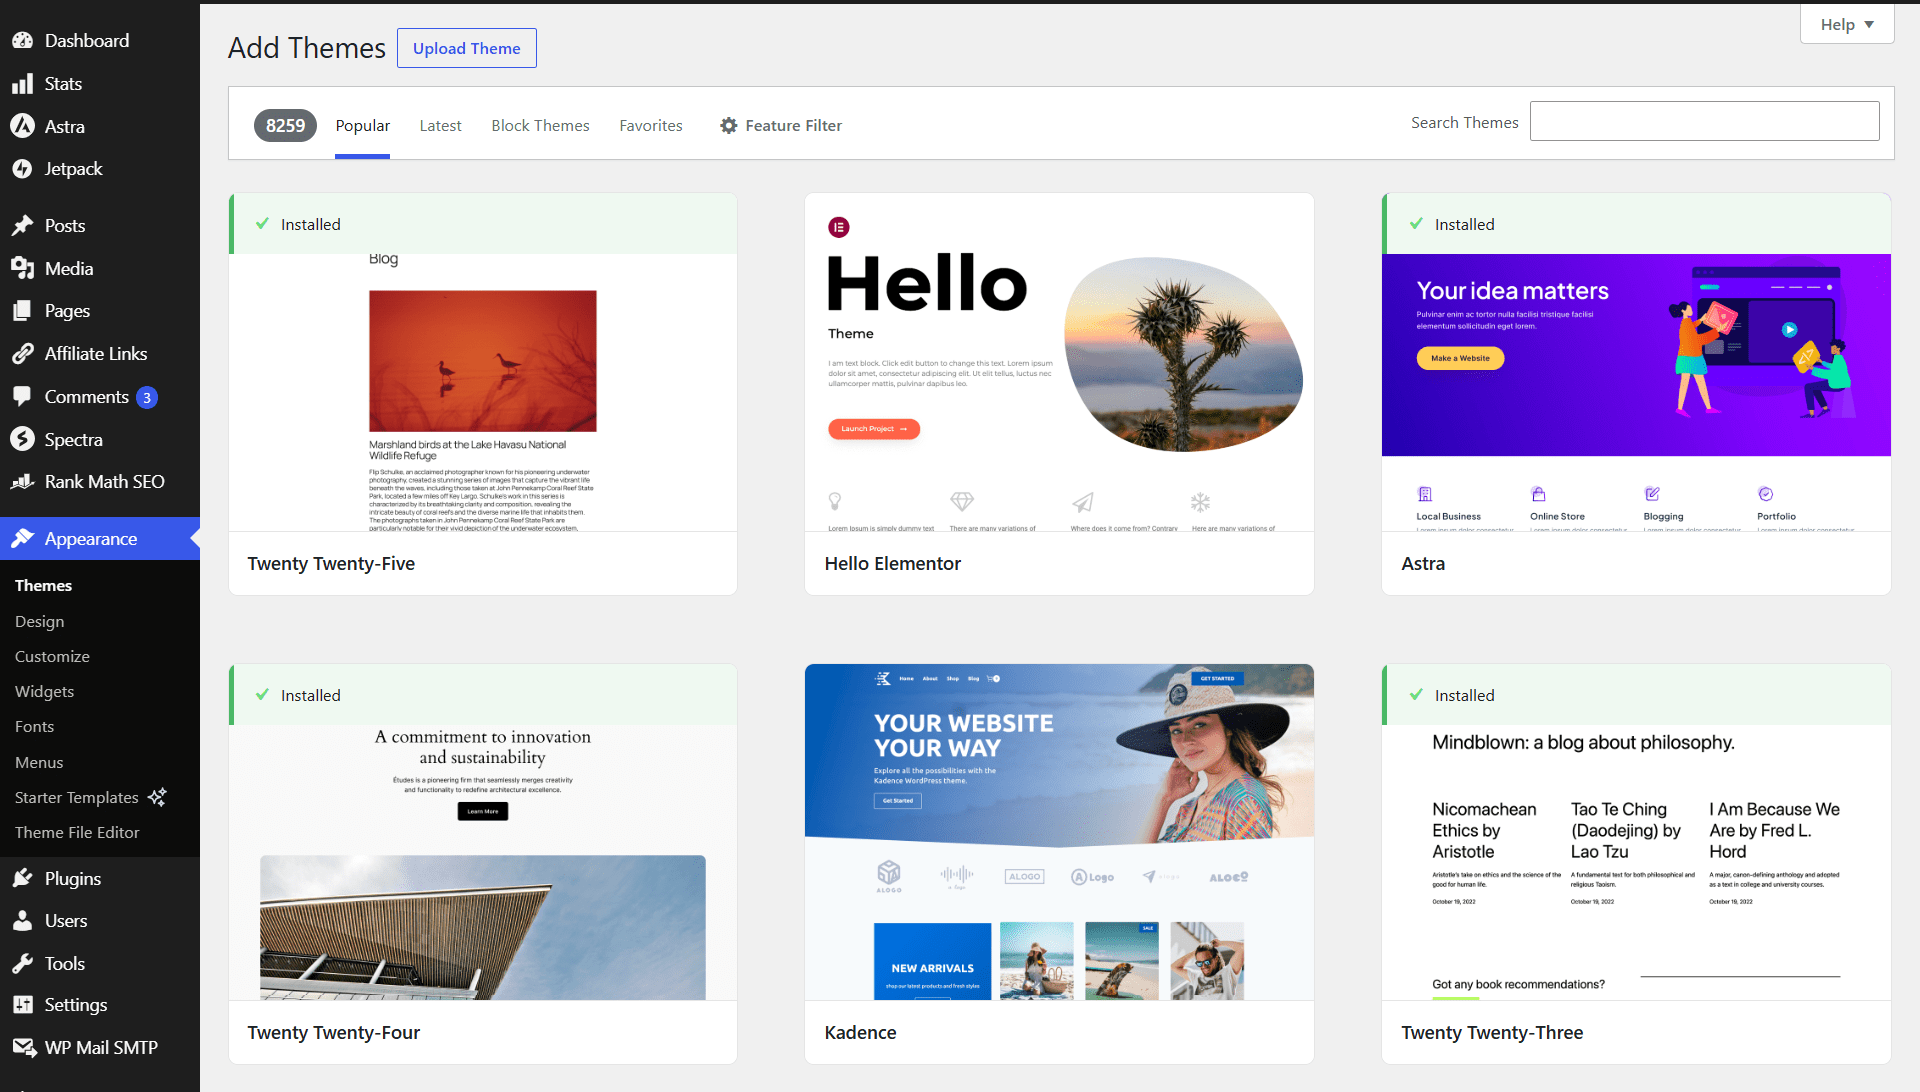Click the Twenty Twenty-Three theme name
The width and height of the screenshot is (1920, 1092).
coord(1492,1032)
